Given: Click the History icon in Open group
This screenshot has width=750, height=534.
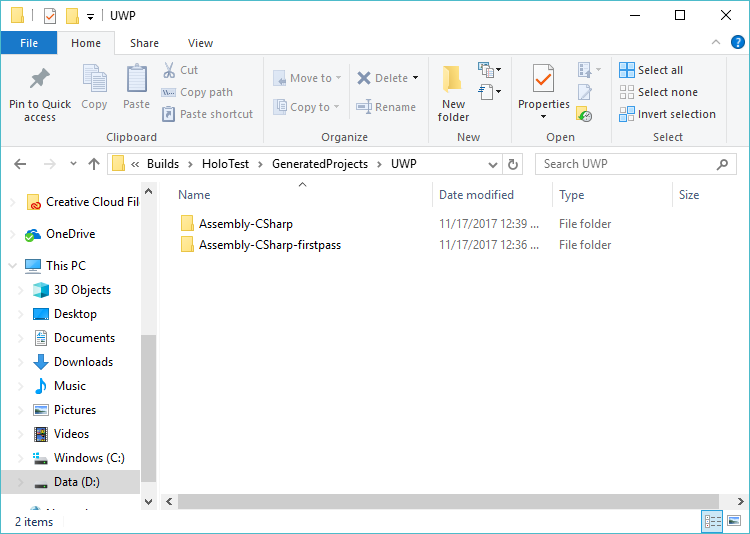Looking at the screenshot, I should pos(584,114).
